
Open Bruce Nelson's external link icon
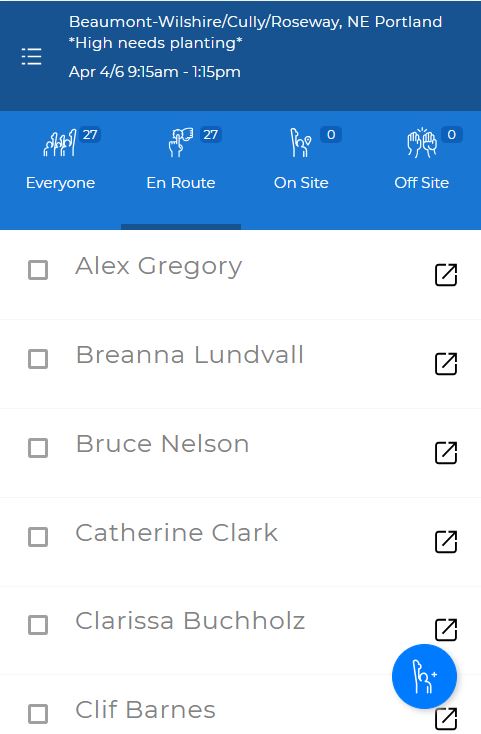[x=446, y=453]
